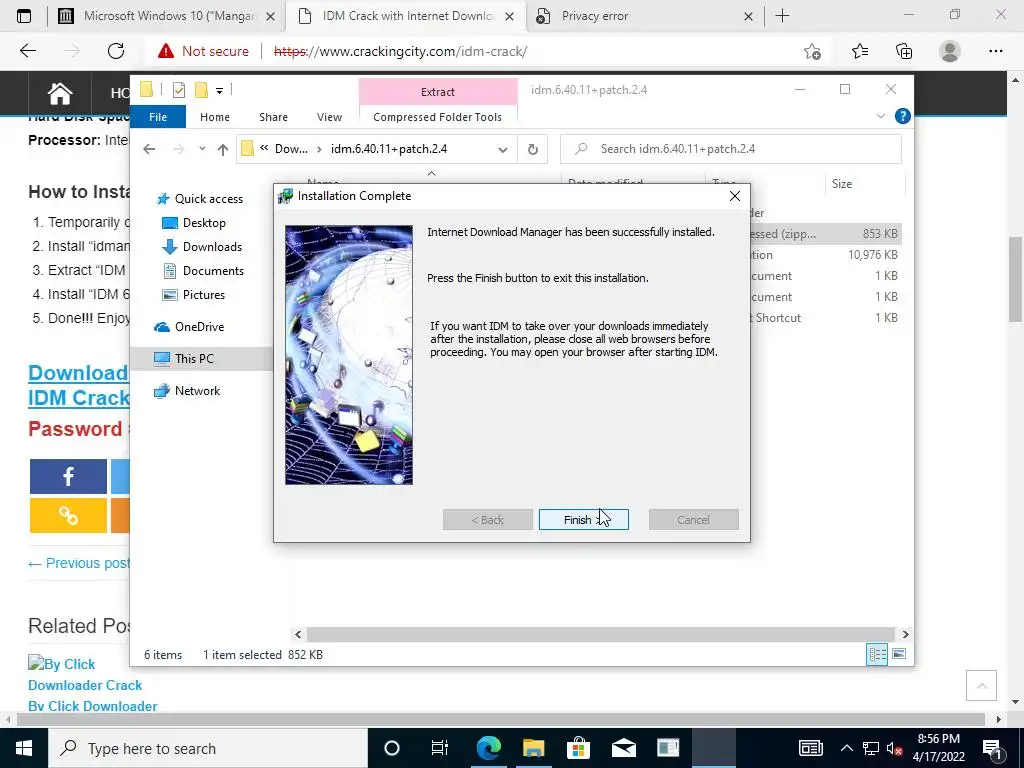Open the Windows Start menu
The image size is (1024, 768).
pos(24,748)
